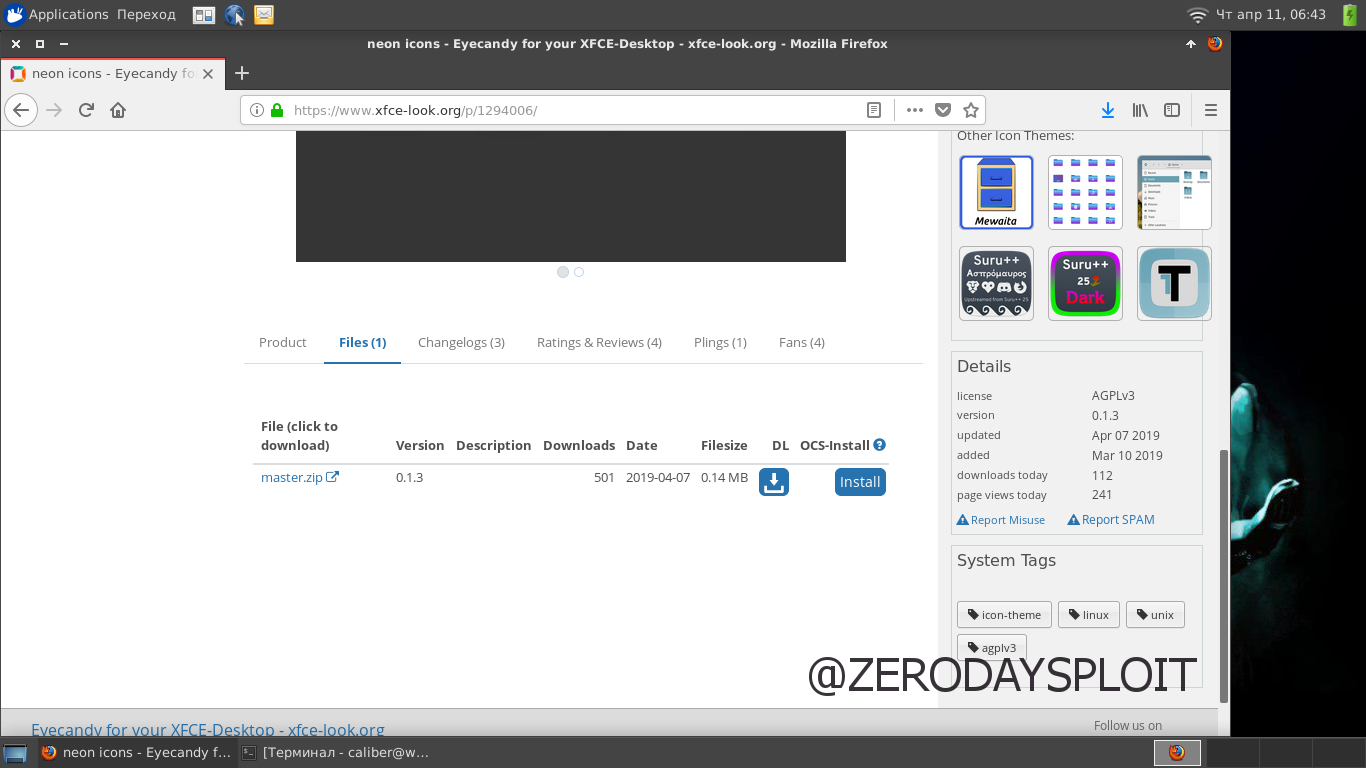Image resolution: width=1366 pixels, height=768 pixels.
Task: Switch to the Product tab
Action: pos(283,342)
